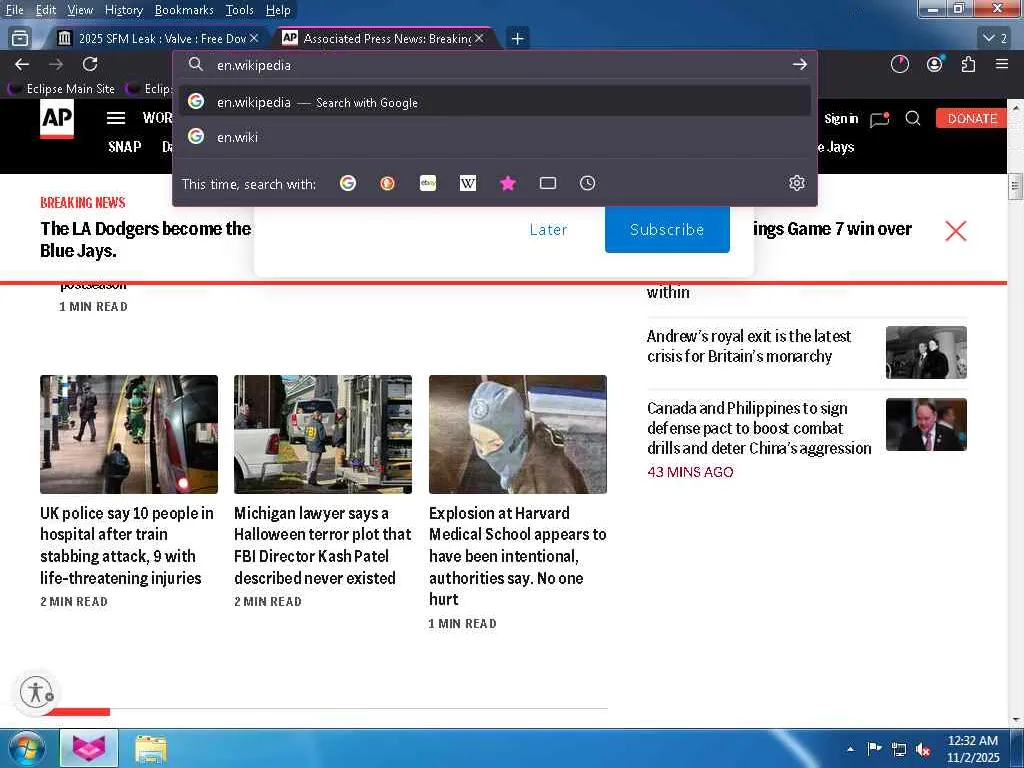Open the History menu
This screenshot has width=1024, height=768.
click(x=123, y=10)
